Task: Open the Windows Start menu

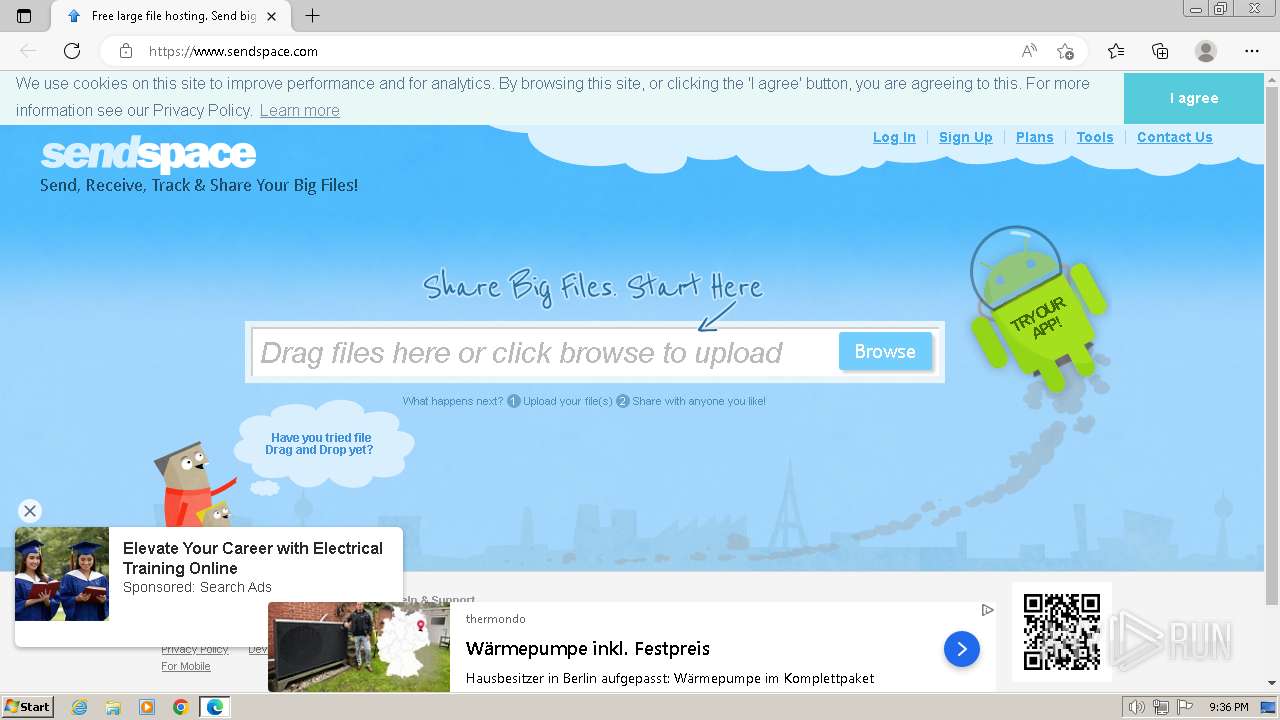Action: [28, 707]
